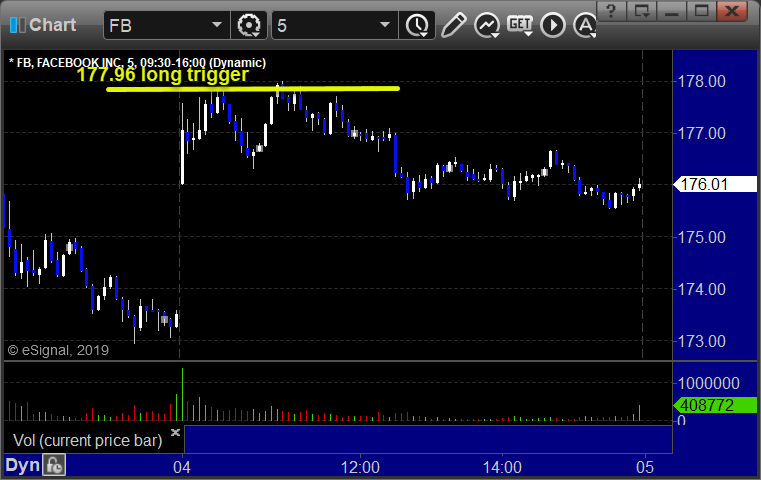This screenshot has height=480, width=761.
Task: Open the alerts 'A' circular icon
Action: pos(585,25)
